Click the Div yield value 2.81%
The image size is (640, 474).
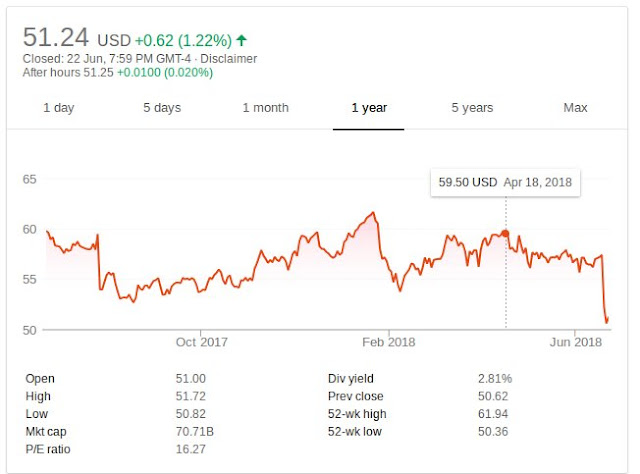click(495, 379)
